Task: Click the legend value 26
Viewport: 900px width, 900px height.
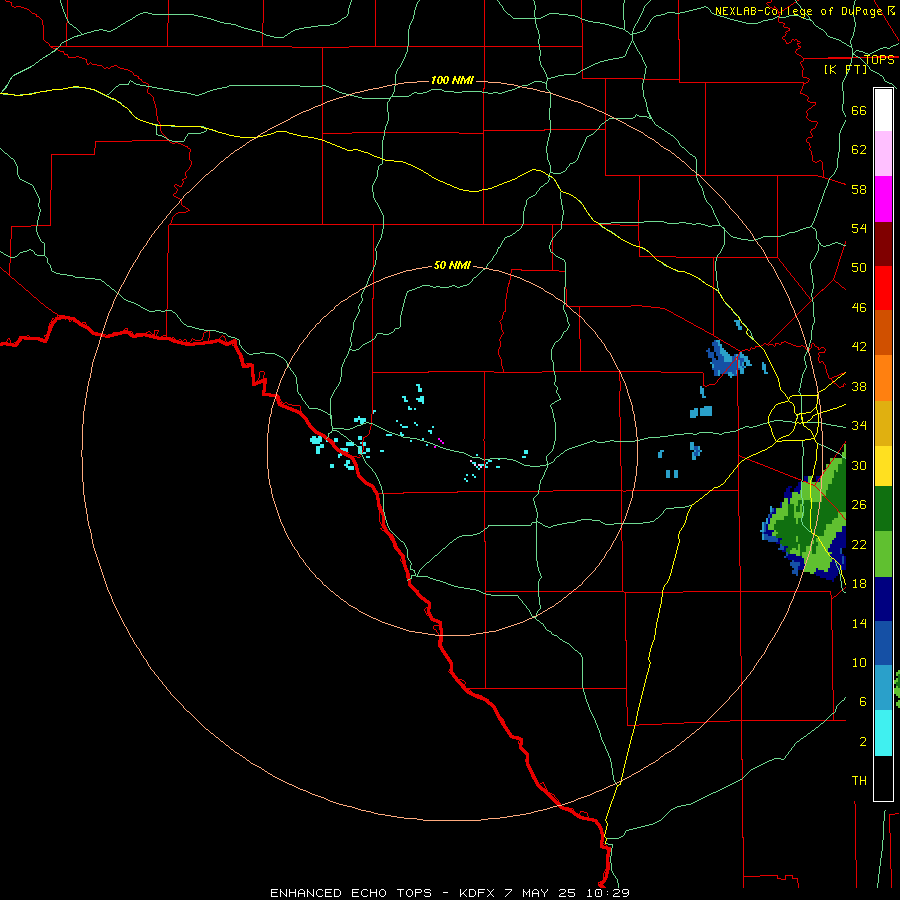Action: [x=859, y=505]
